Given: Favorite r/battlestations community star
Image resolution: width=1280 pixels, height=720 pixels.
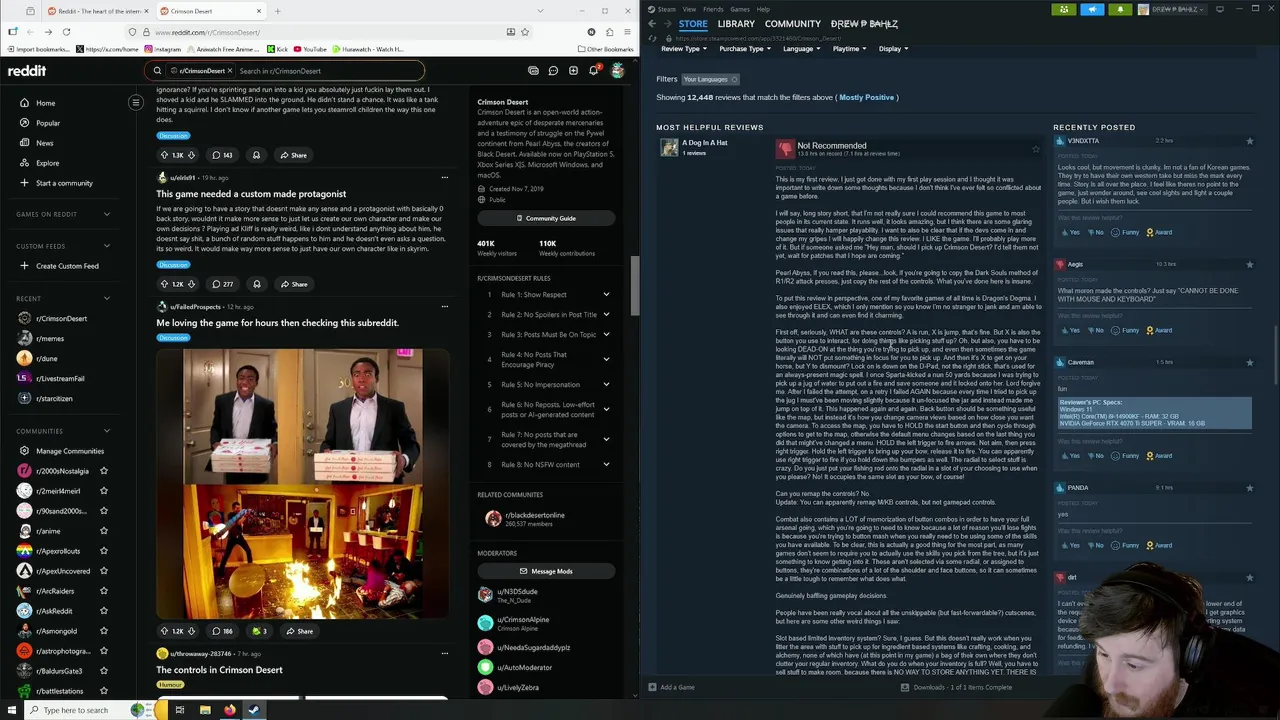Looking at the screenshot, I should [x=103, y=691].
